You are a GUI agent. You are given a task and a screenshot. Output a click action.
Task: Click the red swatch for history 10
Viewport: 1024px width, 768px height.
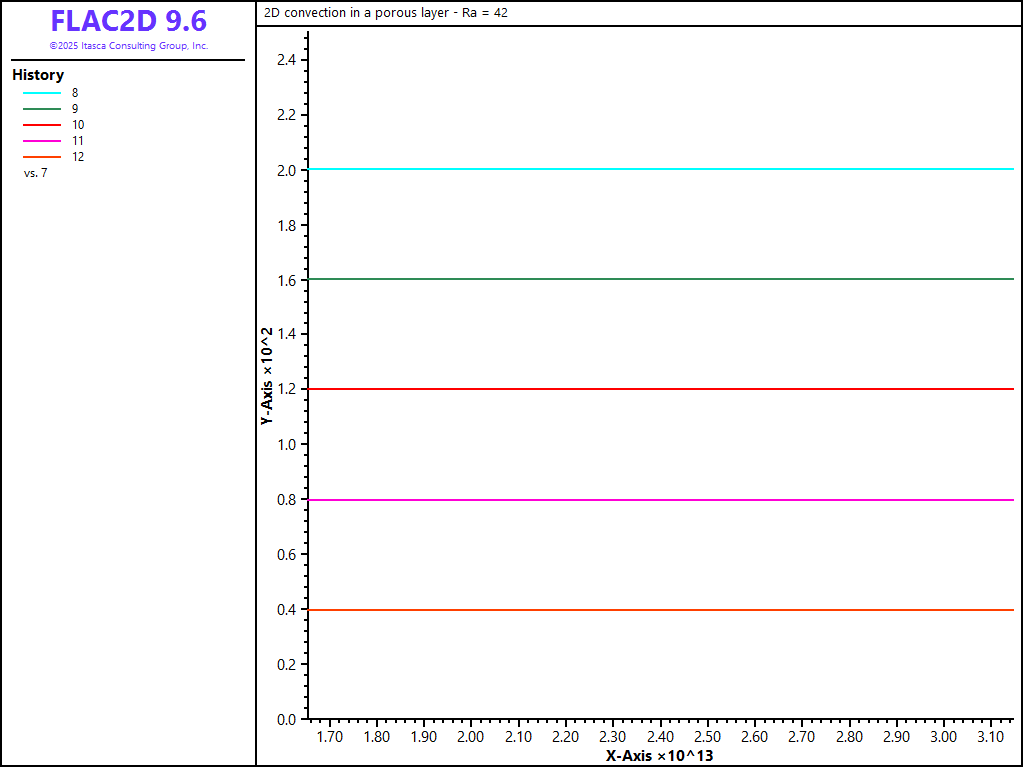click(42, 125)
